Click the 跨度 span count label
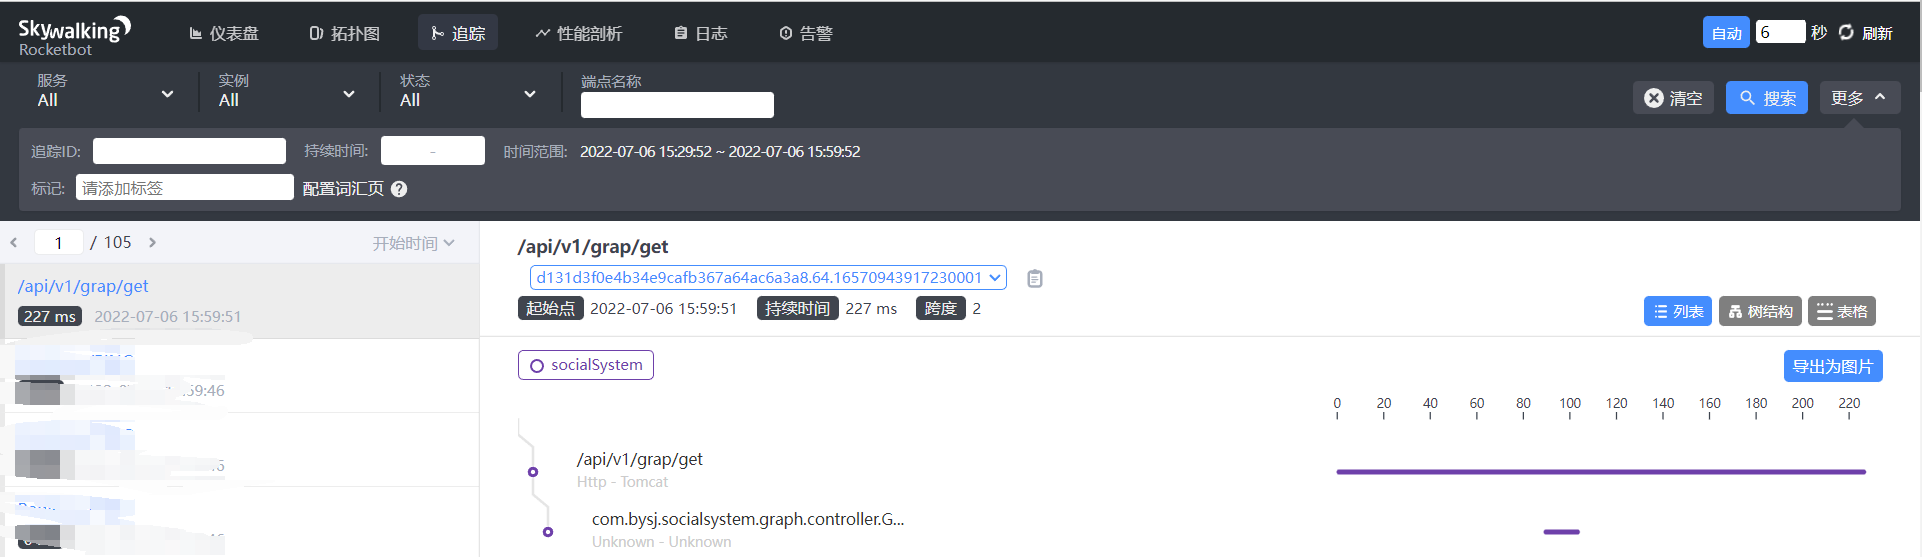This screenshot has width=1922, height=557. click(x=940, y=308)
